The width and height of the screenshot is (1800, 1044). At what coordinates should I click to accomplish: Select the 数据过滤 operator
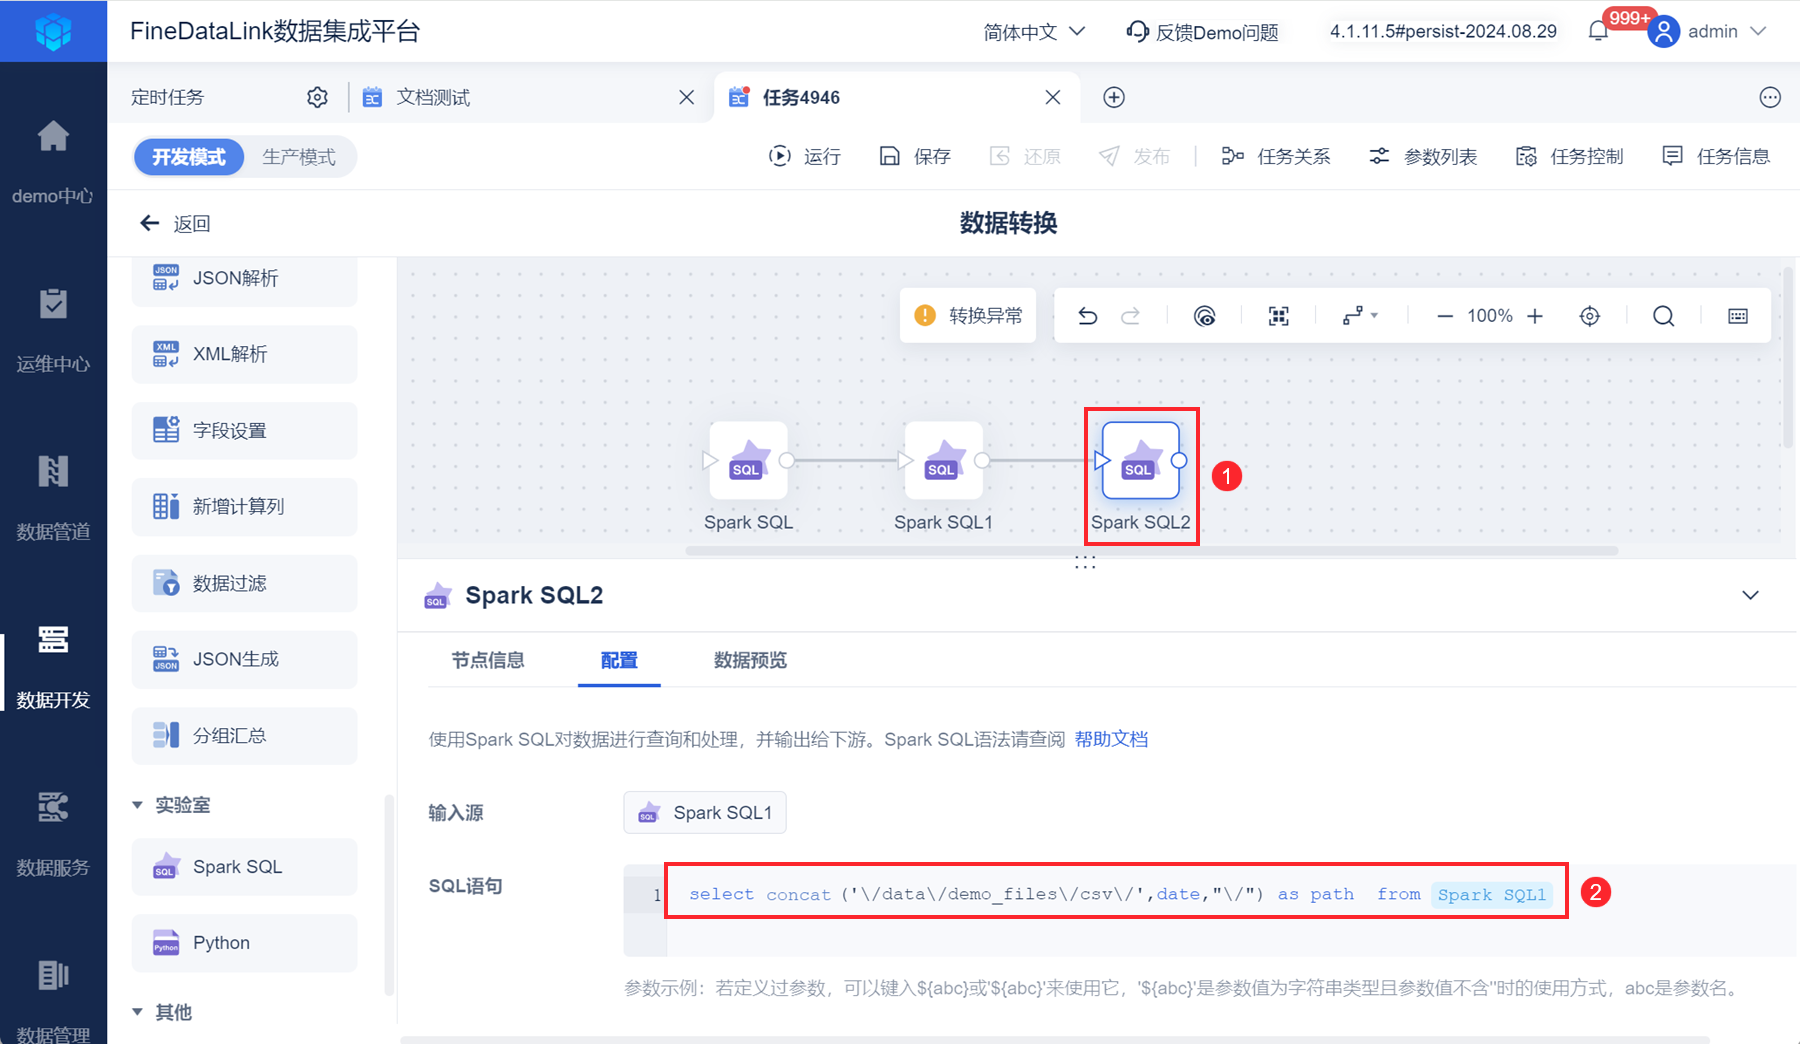coord(244,583)
